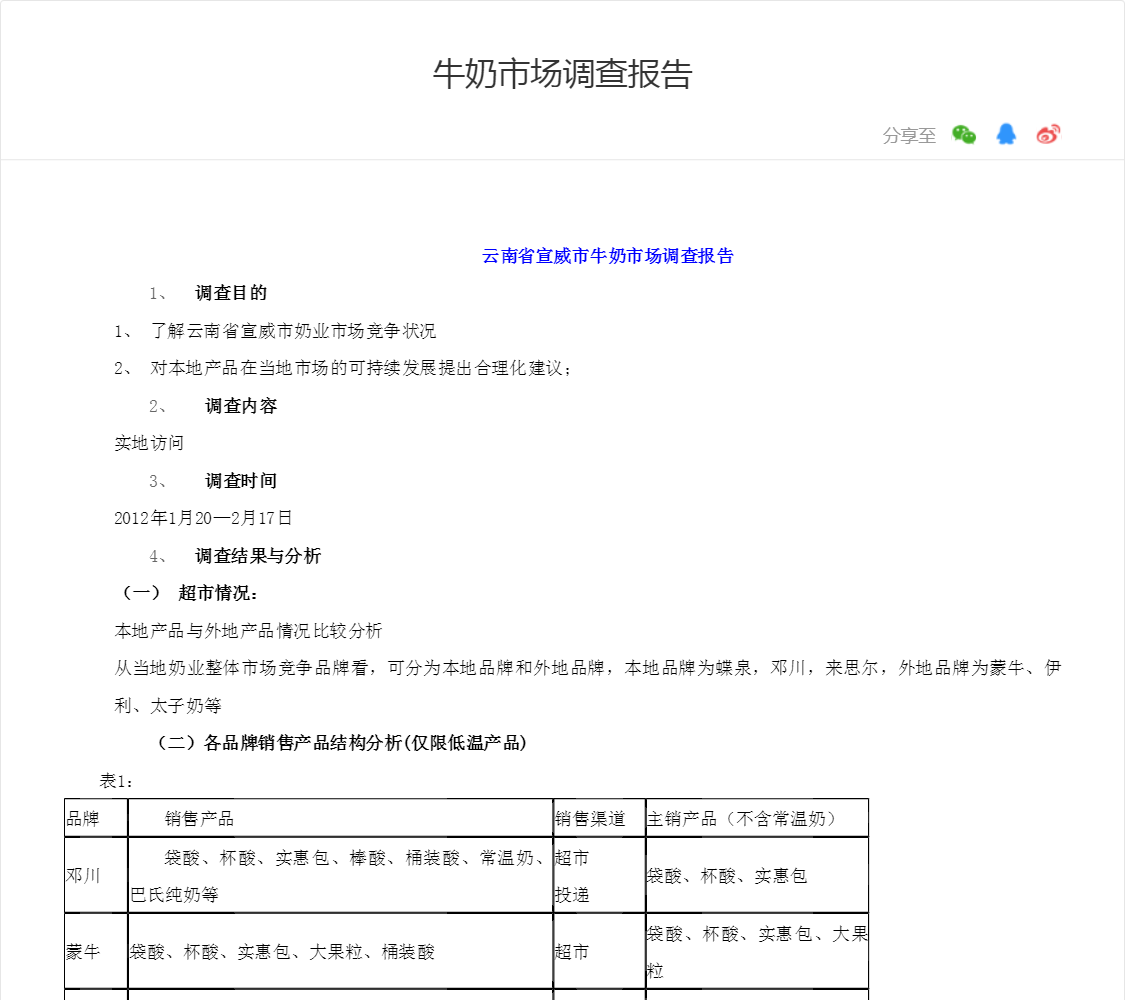
Task: Click the 销售产品 column header
Action: tap(341, 818)
